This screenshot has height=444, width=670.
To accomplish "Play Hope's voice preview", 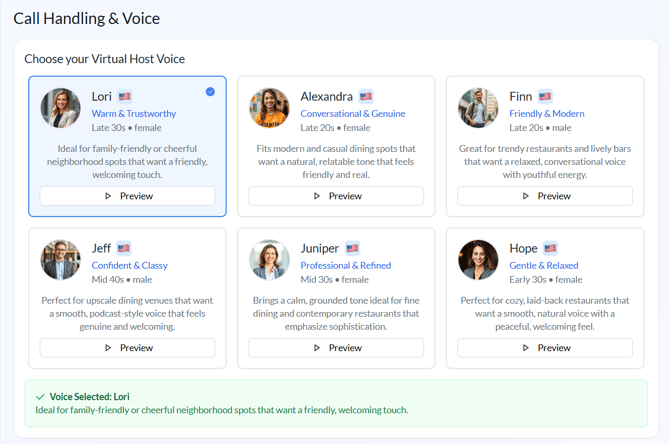I will point(545,348).
